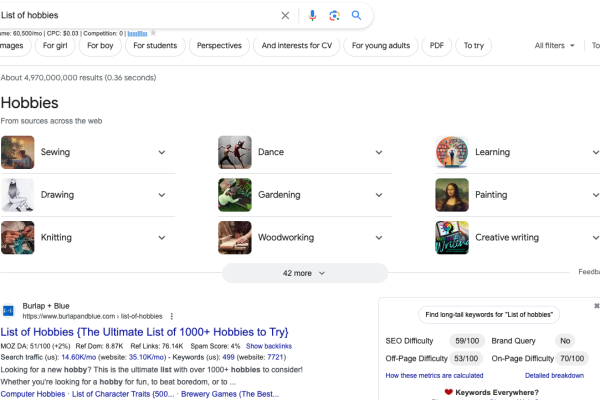Select the 'To try' filter chip
The height and width of the screenshot is (400, 600).
tap(474, 46)
